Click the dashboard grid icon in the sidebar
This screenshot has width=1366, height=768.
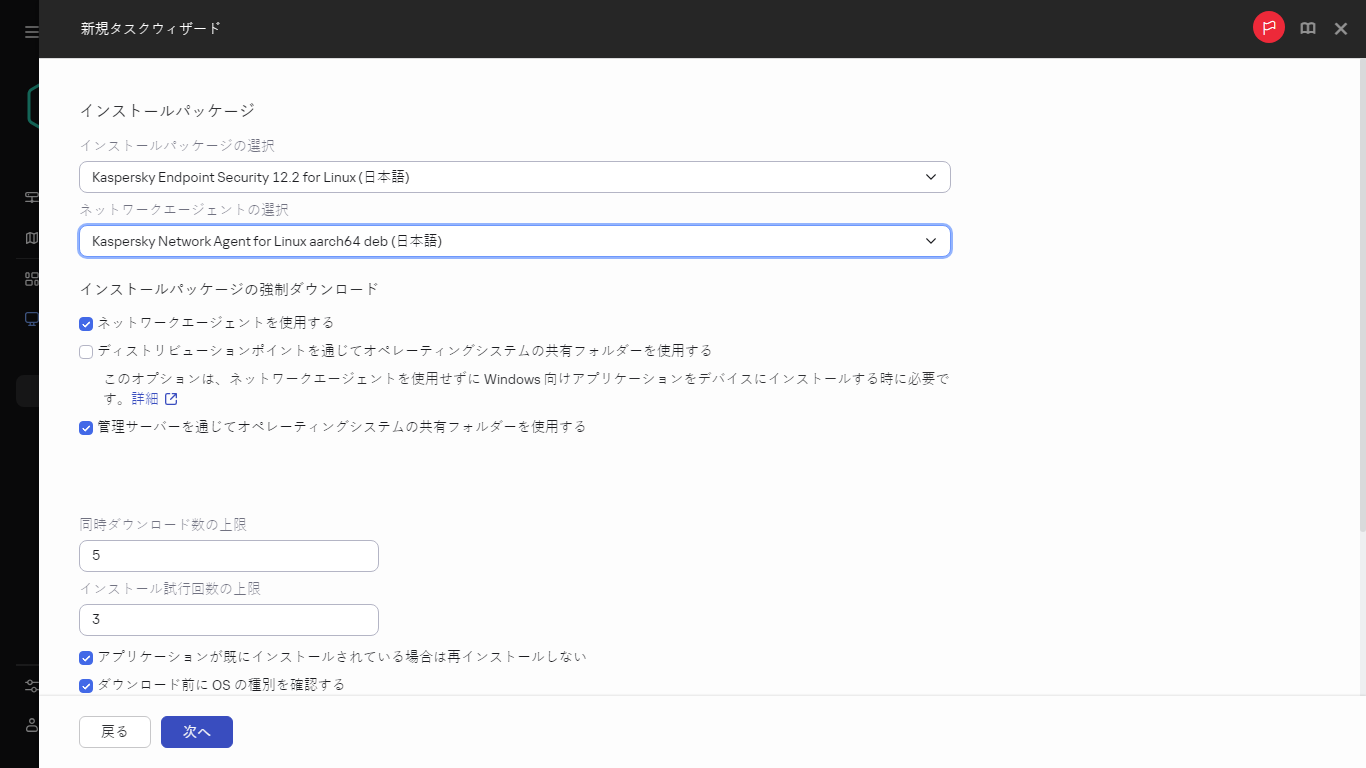pos(30,277)
